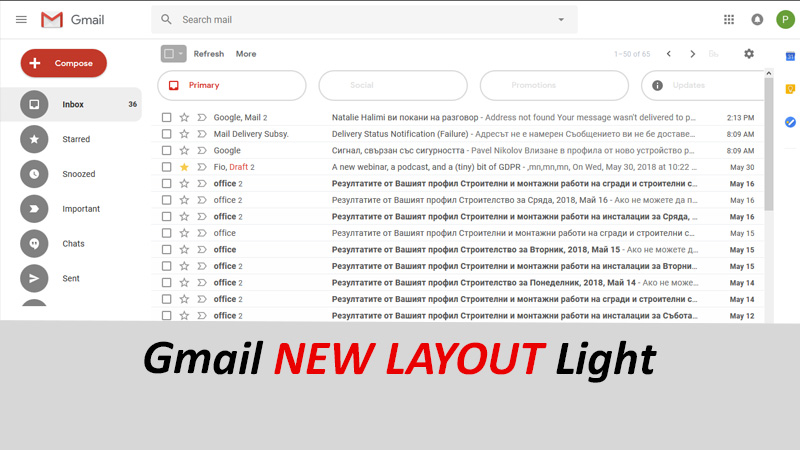Switch to the Primary tab
This screenshot has height=450, width=800.
click(x=232, y=85)
